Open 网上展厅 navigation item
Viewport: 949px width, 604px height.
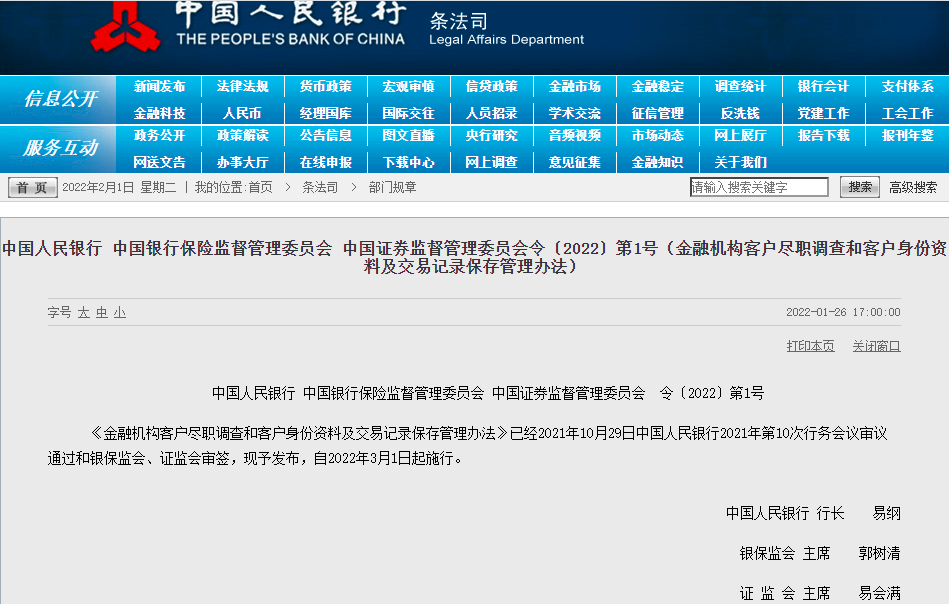pos(740,136)
